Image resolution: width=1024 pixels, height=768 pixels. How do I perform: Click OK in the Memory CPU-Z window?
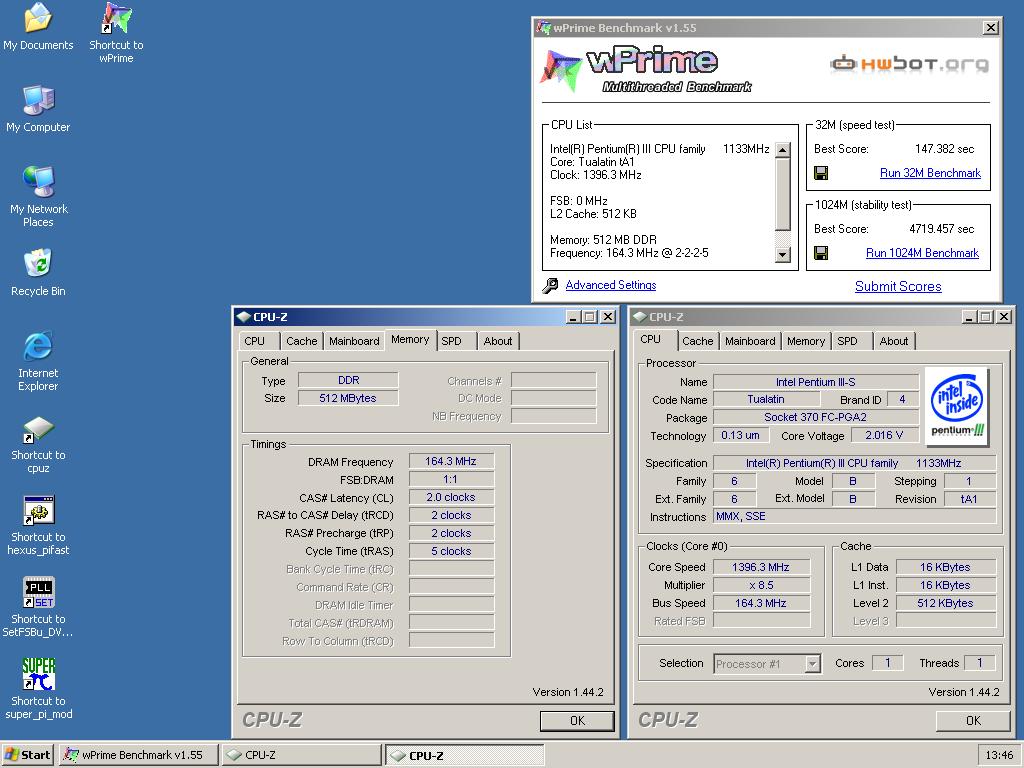click(577, 720)
